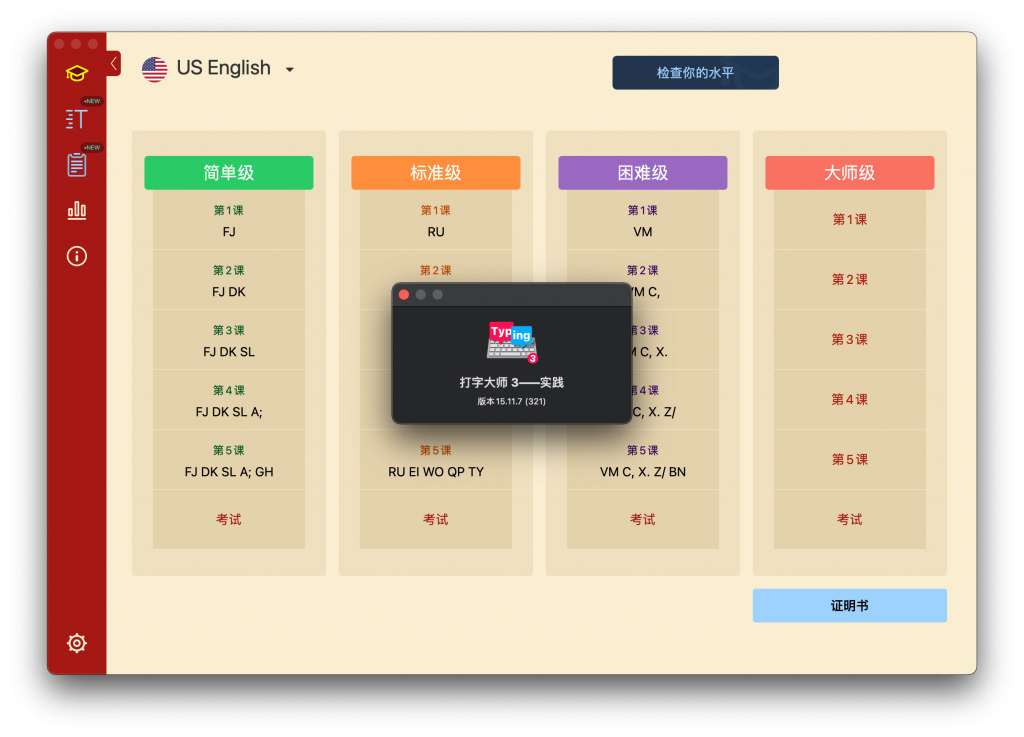The image size is (1024, 737).
Task: Start the 考试 exam in 困难级 column
Action: click(643, 520)
